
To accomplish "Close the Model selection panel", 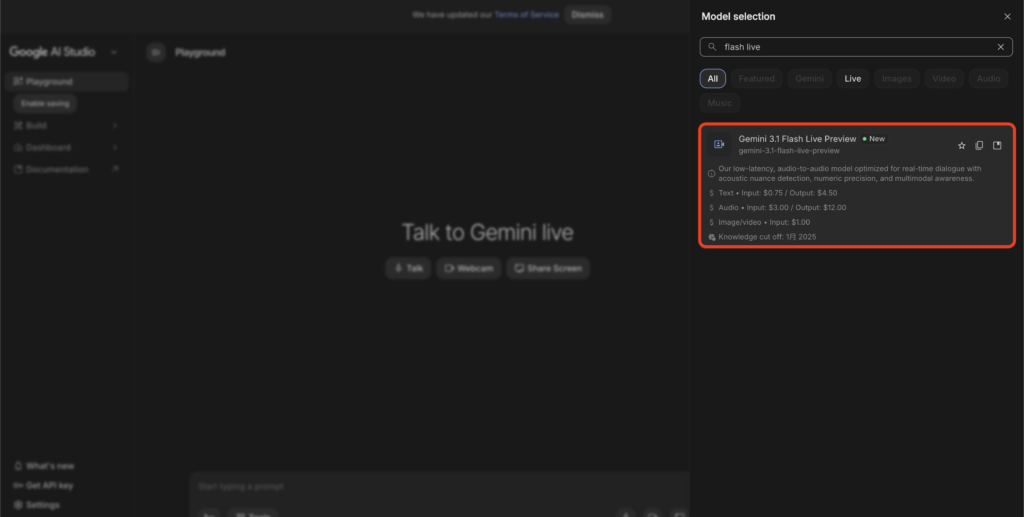I will pos(1007,17).
